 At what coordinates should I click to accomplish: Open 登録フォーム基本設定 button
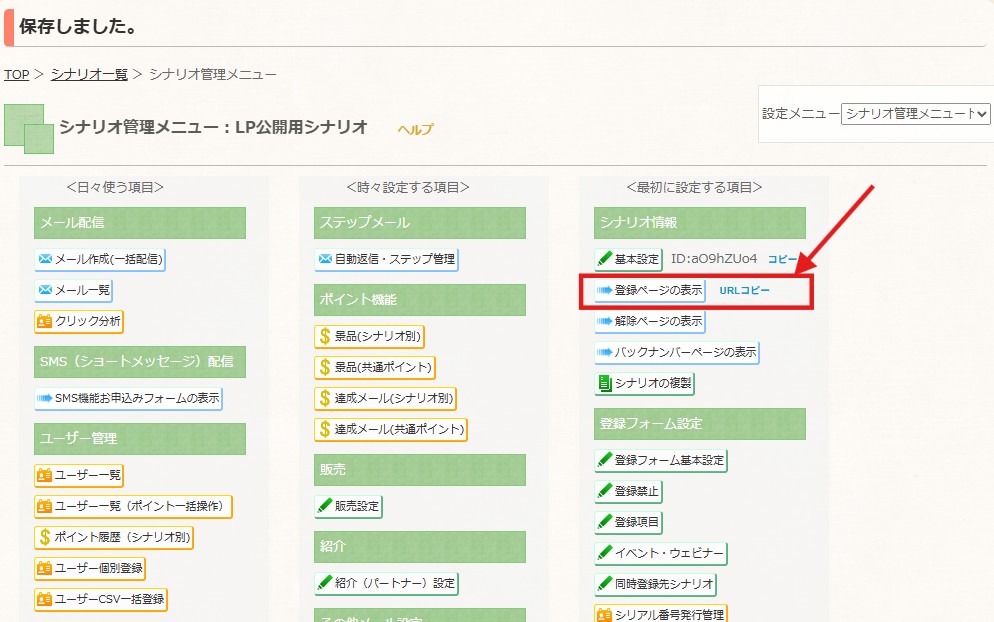coord(661,460)
